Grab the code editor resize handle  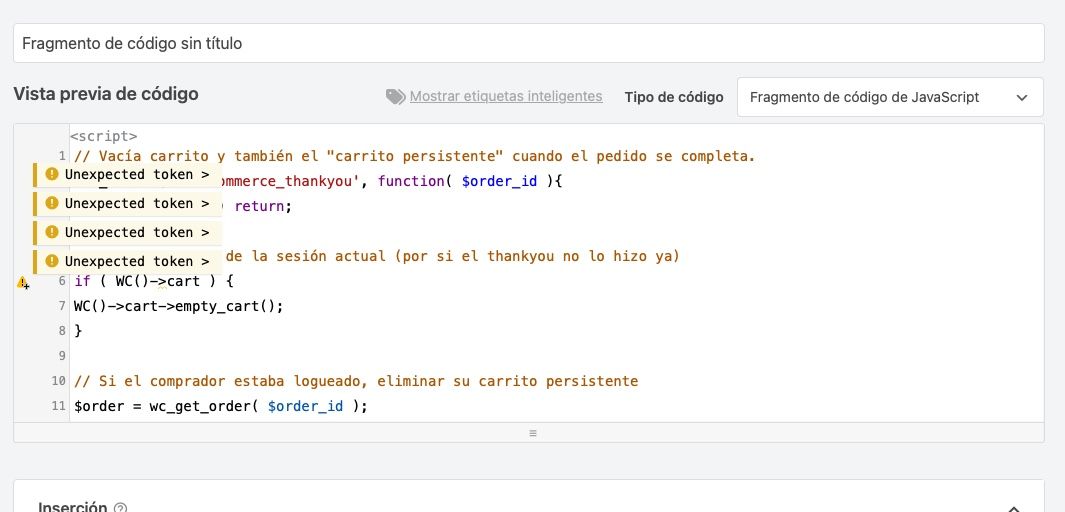(532, 433)
